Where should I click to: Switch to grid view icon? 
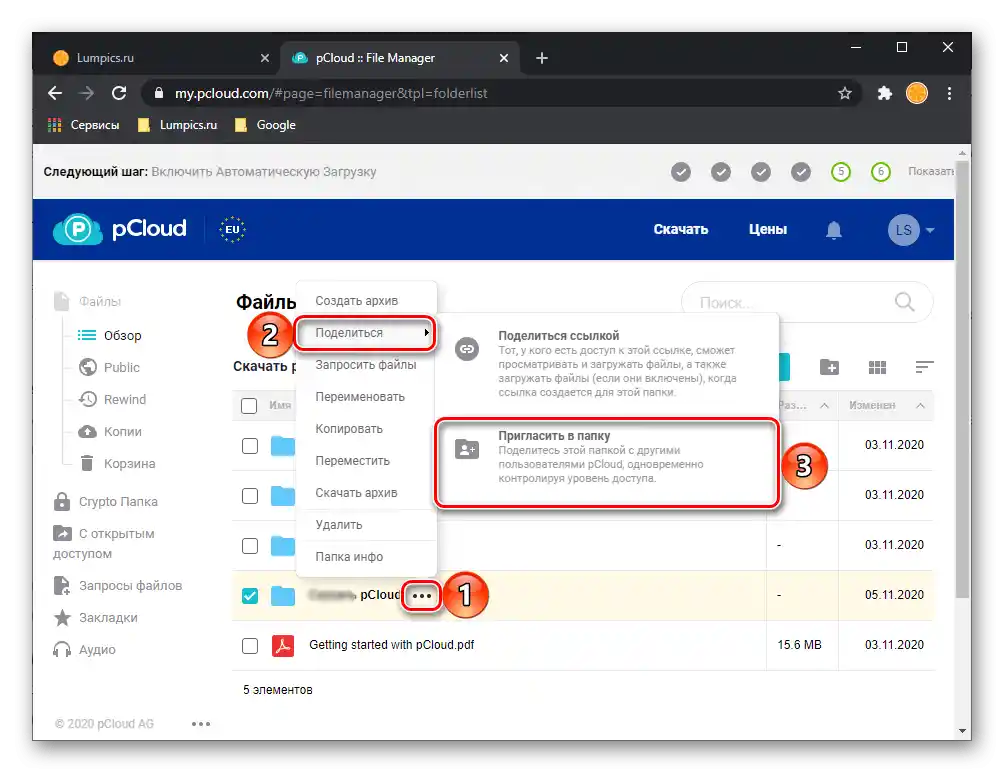tap(877, 367)
